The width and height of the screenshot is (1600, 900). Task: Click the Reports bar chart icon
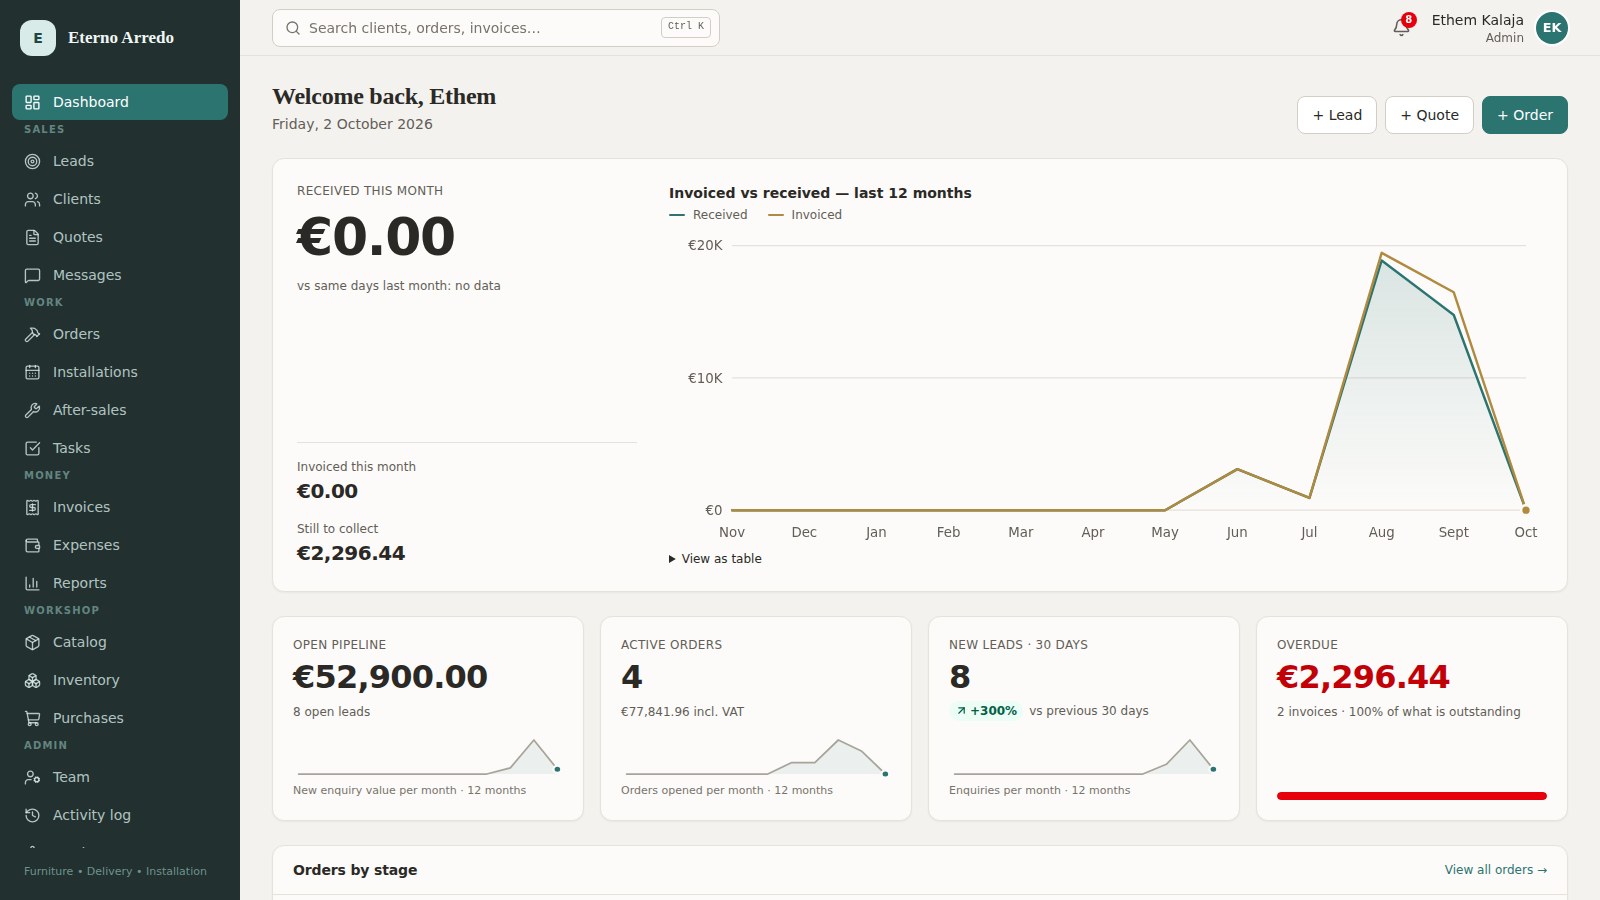pos(32,583)
